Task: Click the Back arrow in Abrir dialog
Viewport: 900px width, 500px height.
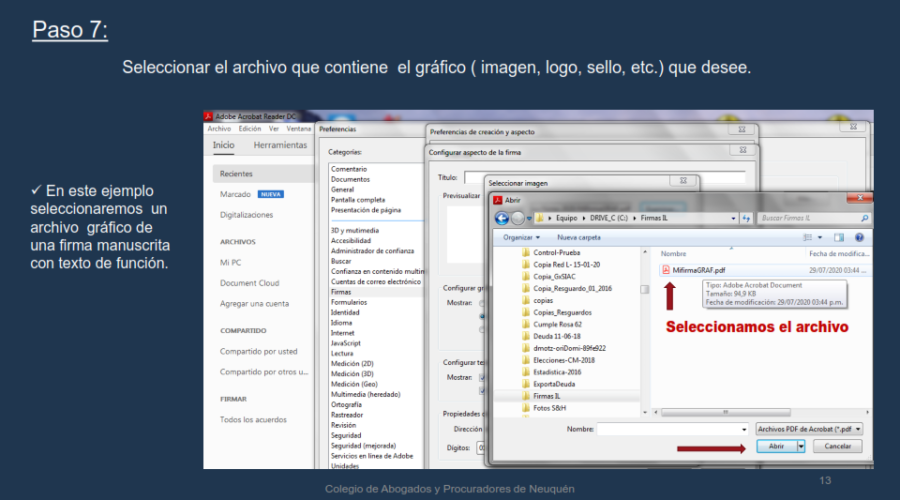Action: pyautogui.click(x=502, y=218)
